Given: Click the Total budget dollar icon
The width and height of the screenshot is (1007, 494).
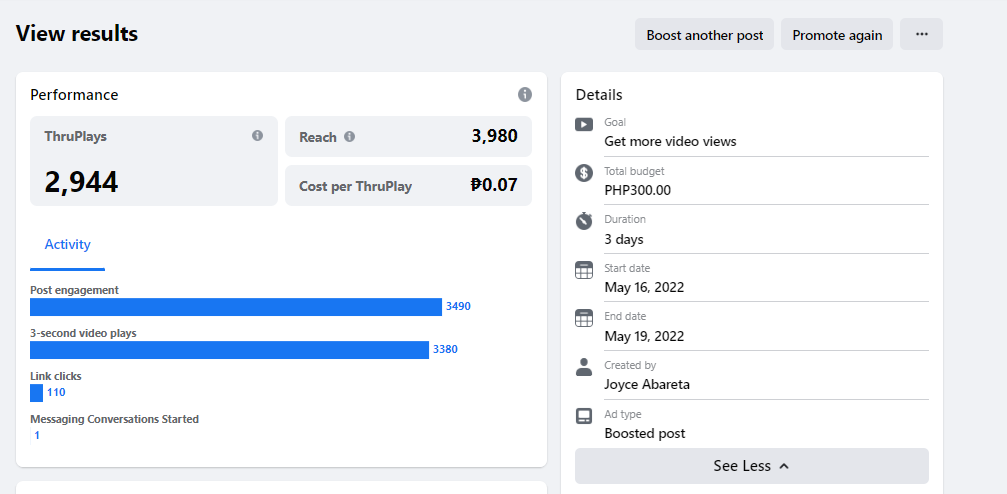Looking at the screenshot, I should coord(584,173).
